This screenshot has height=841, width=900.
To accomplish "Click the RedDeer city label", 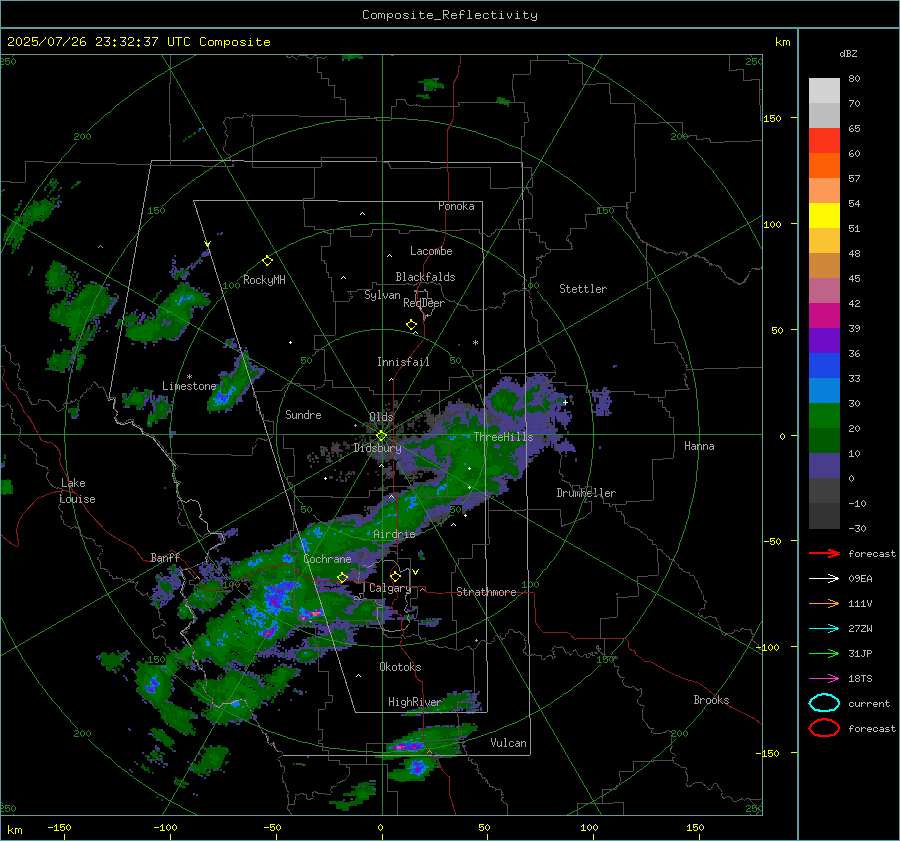I will [x=424, y=303].
